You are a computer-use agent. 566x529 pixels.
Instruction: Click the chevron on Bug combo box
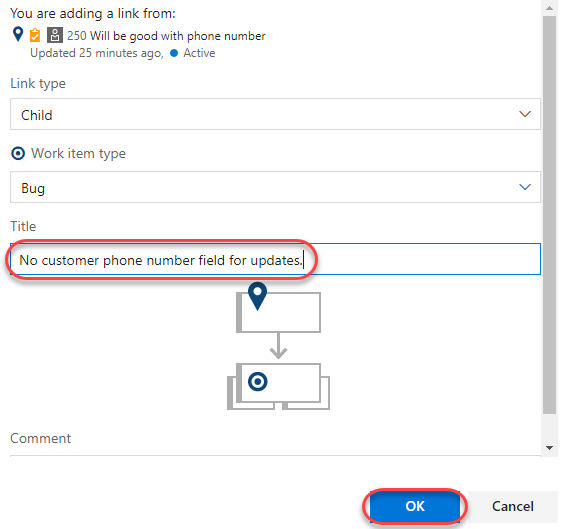(x=524, y=187)
